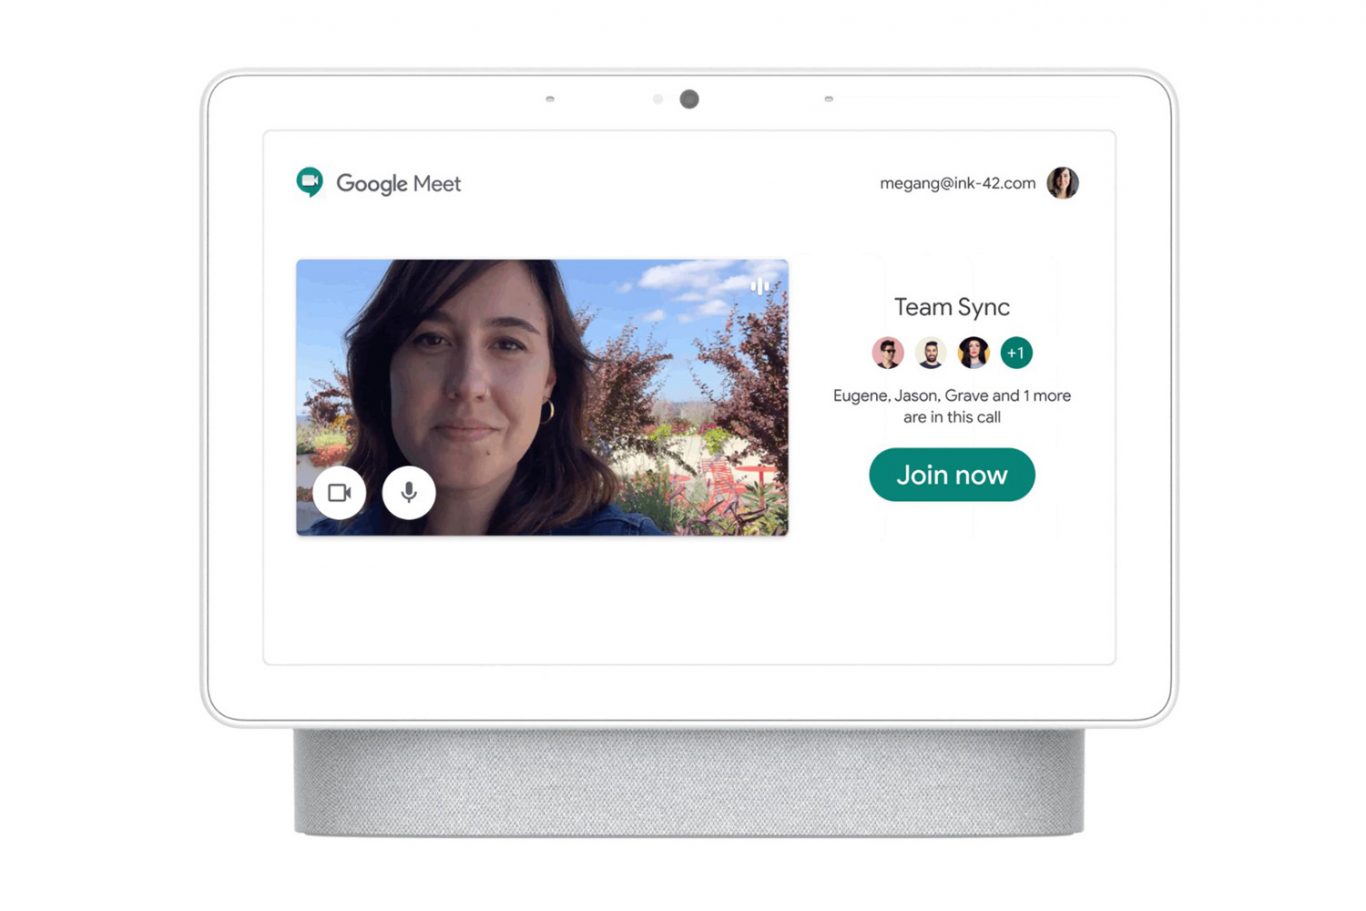Join the Team Sync call now

pos(952,475)
